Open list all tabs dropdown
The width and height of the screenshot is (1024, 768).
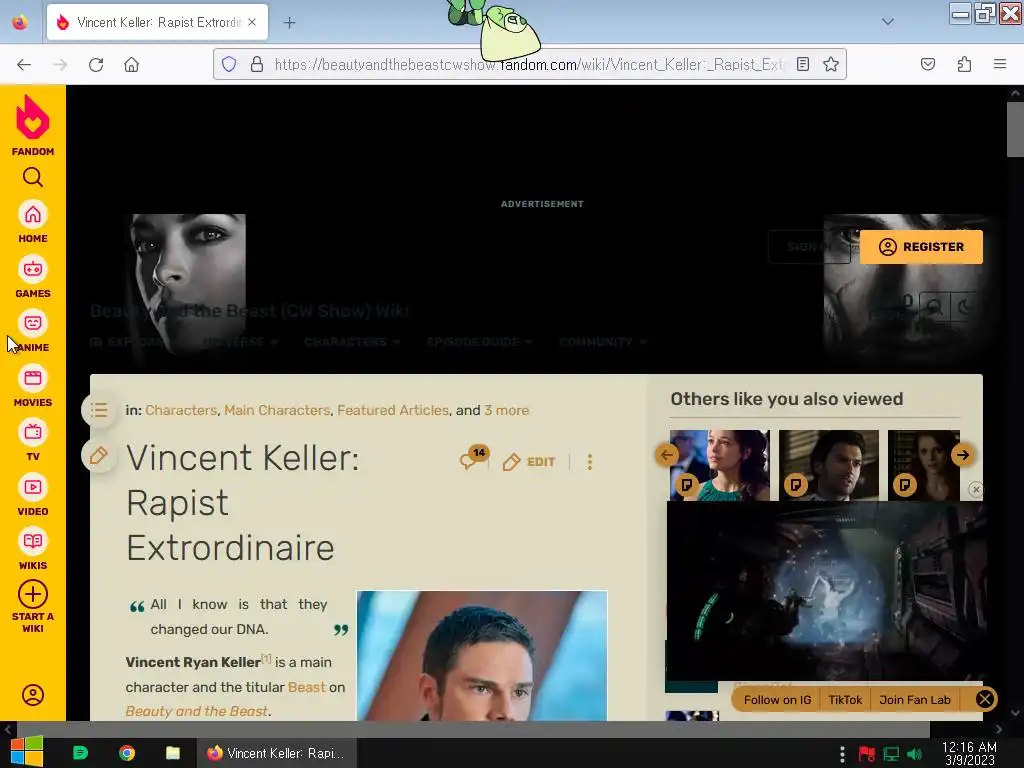(888, 22)
